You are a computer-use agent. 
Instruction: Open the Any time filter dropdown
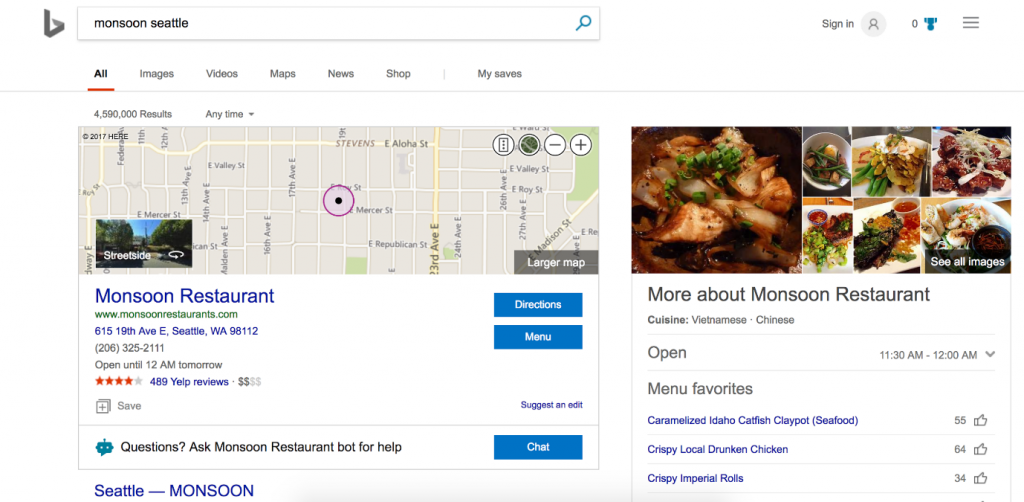[x=230, y=114]
